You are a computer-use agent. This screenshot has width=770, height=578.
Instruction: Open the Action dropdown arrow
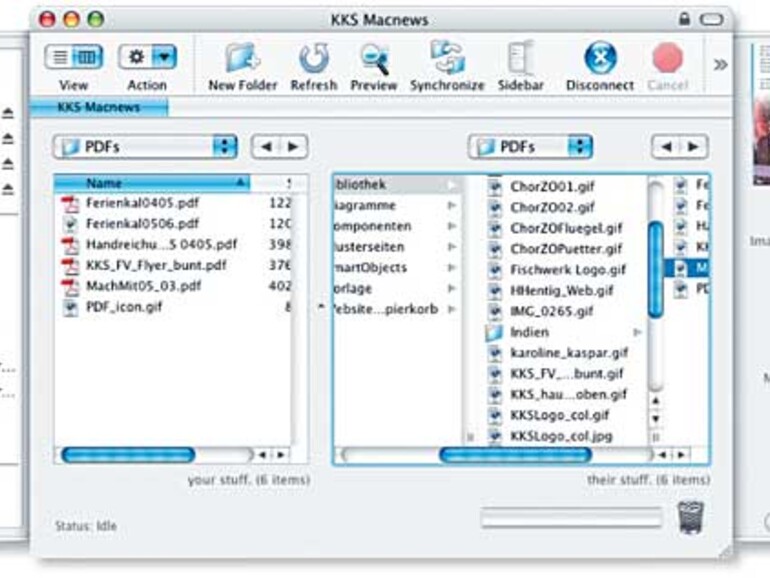[164, 57]
